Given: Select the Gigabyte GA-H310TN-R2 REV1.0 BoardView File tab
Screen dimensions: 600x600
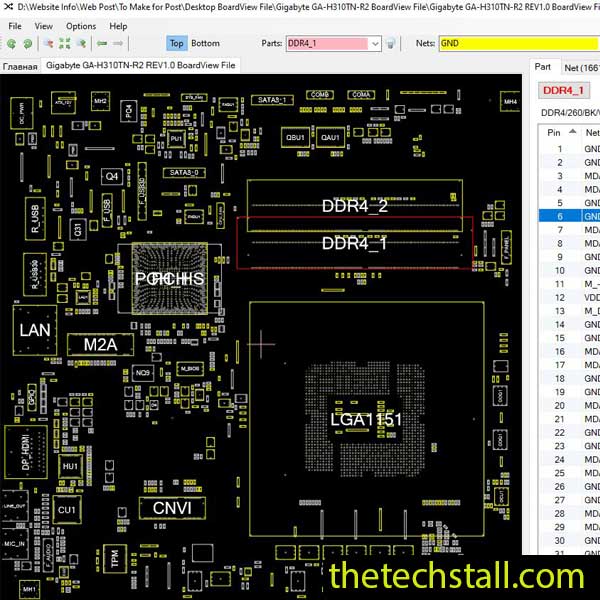Looking at the screenshot, I should [140, 65].
